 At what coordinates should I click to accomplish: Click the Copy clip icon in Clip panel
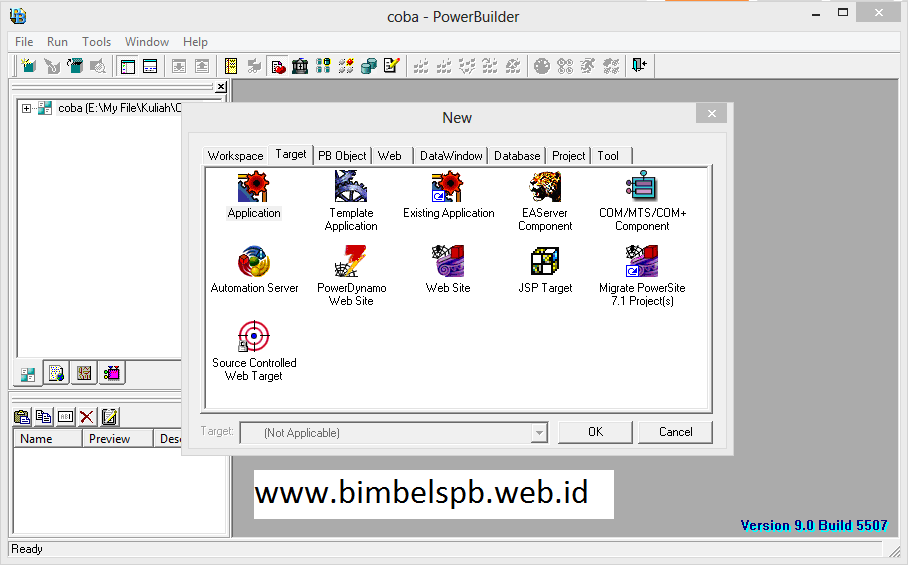pyautogui.click(x=43, y=417)
